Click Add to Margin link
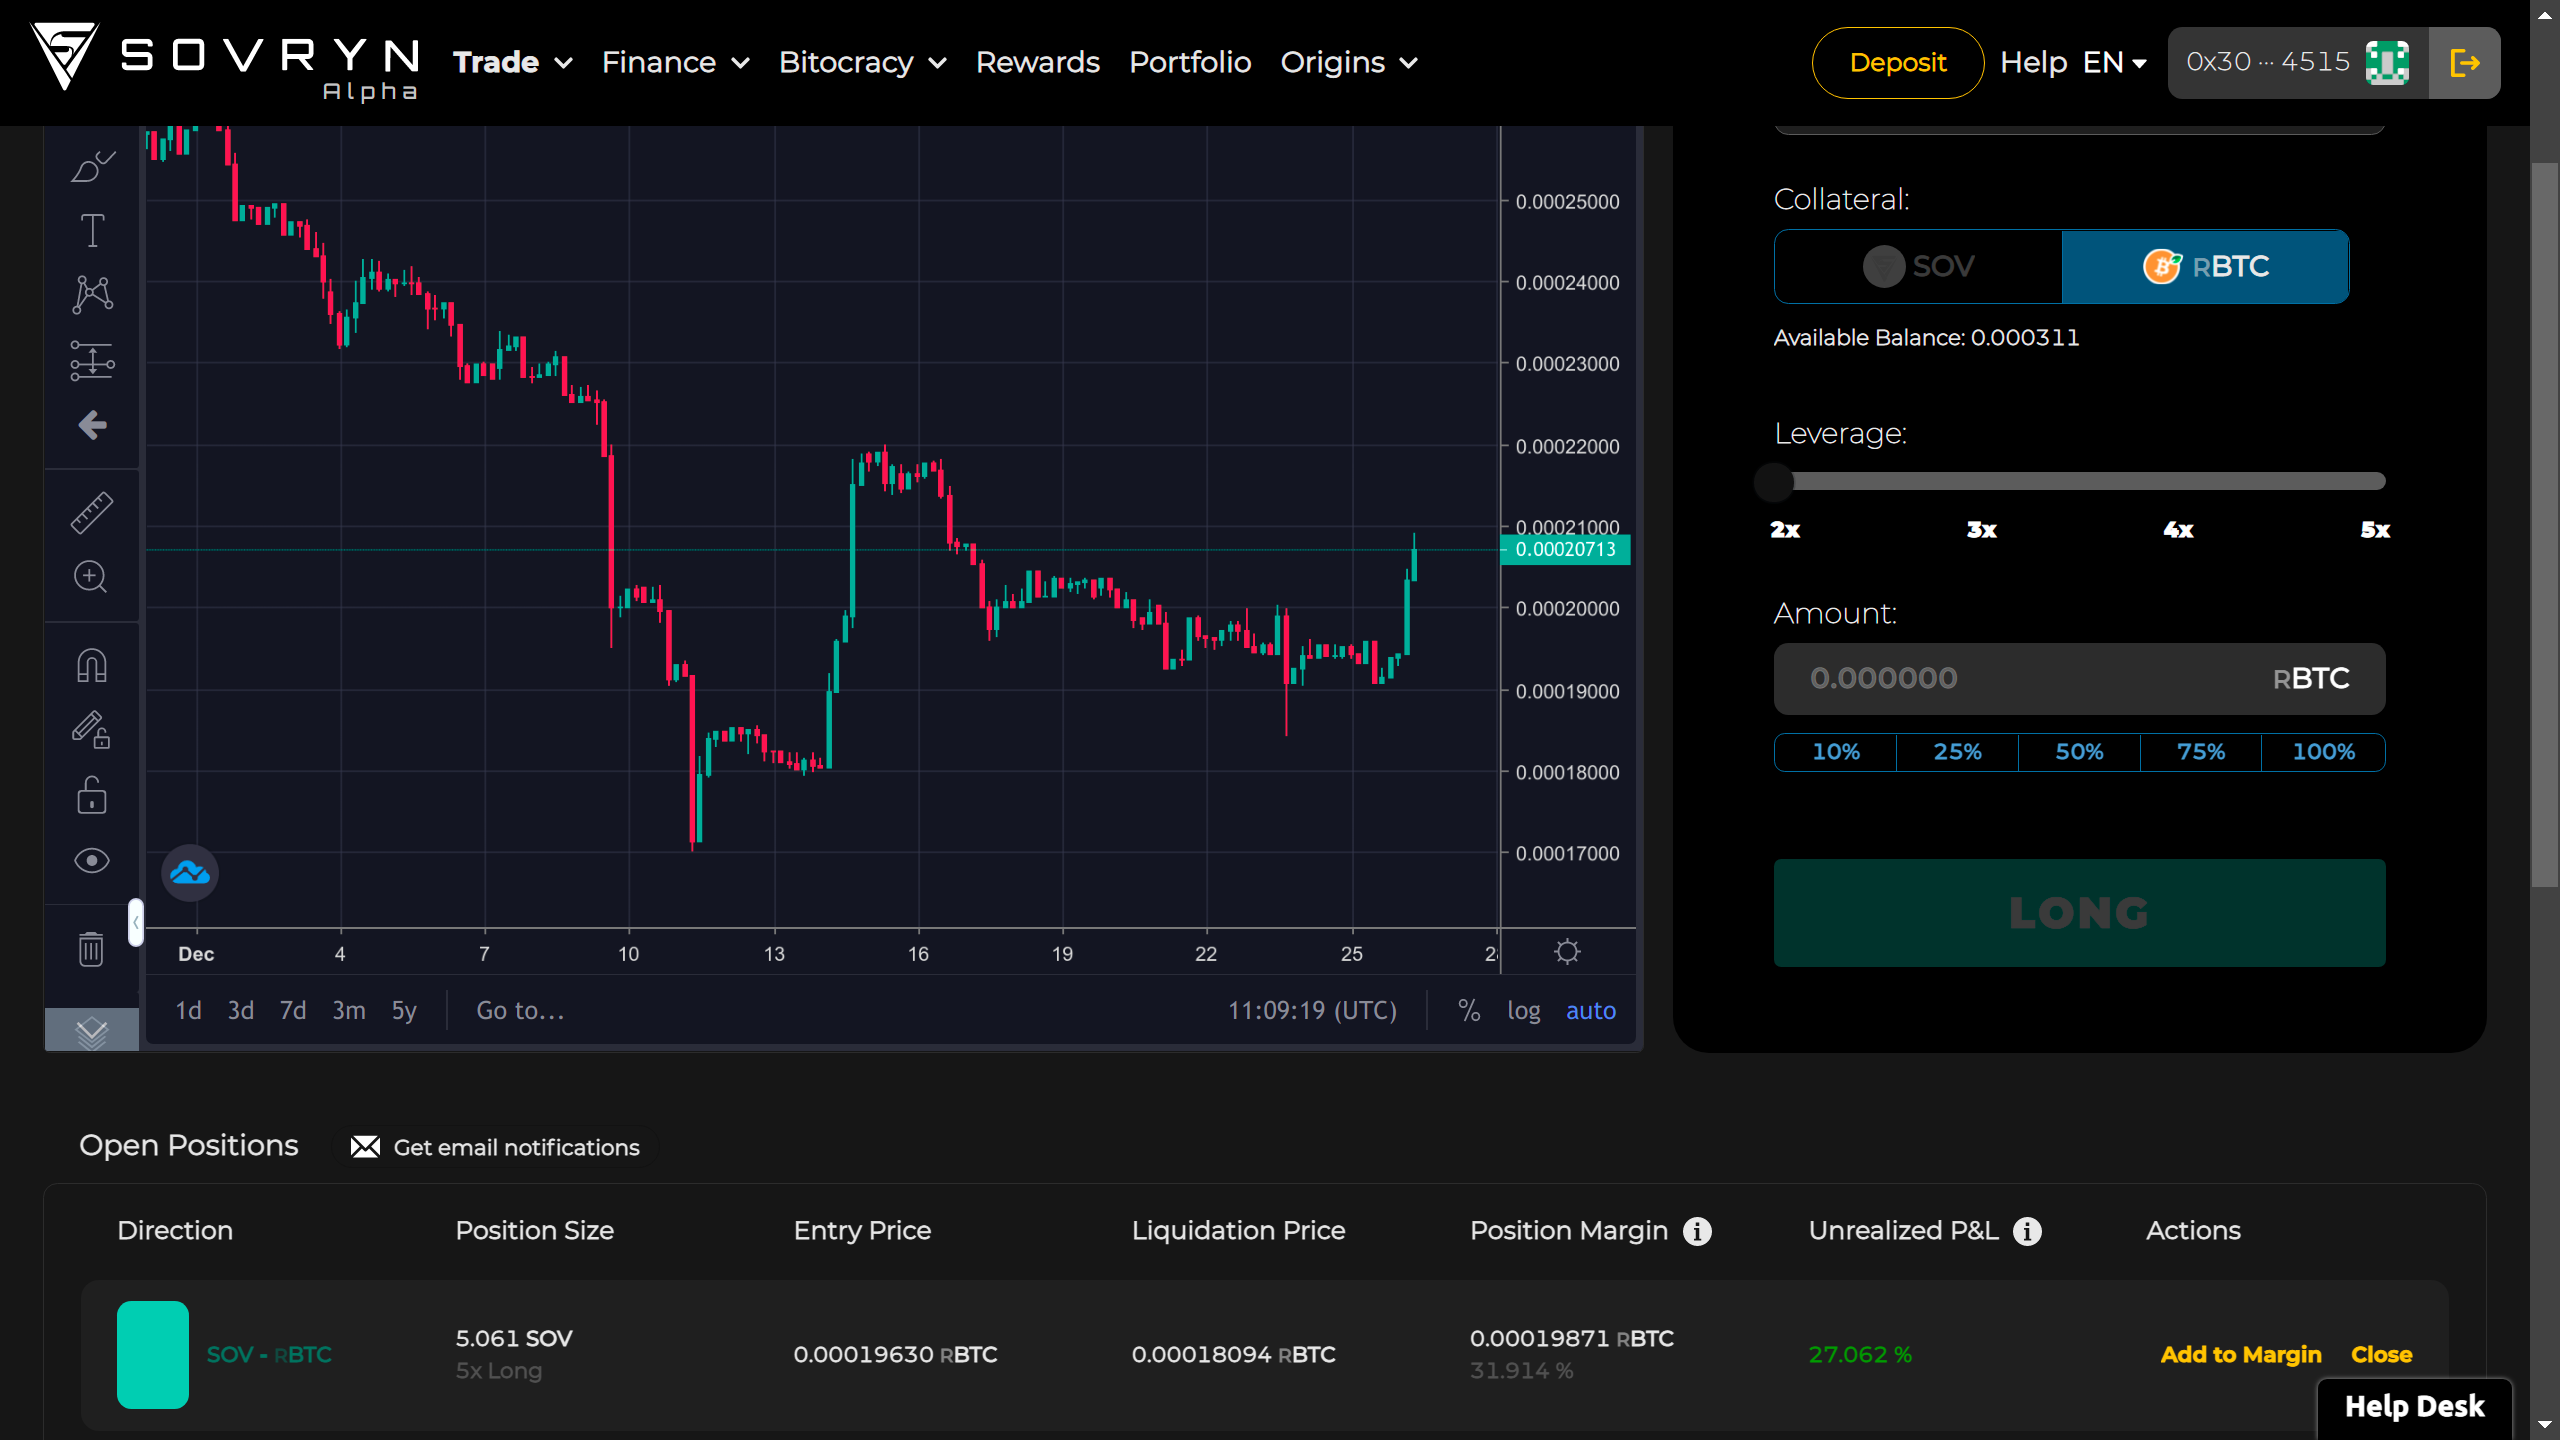 pos(2240,1355)
